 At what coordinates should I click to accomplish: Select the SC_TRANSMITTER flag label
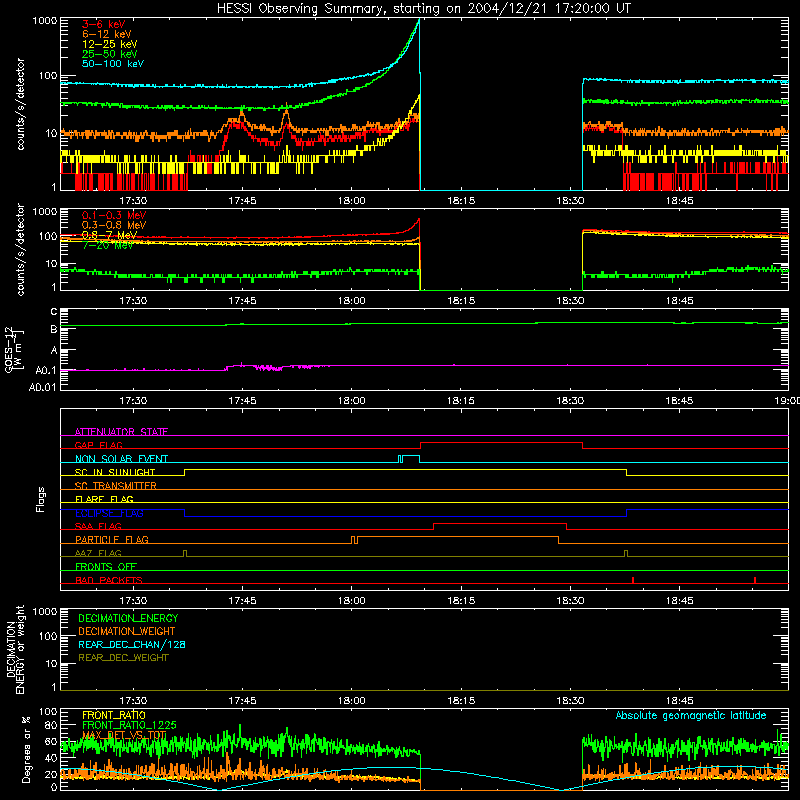pyautogui.click(x=115, y=486)
